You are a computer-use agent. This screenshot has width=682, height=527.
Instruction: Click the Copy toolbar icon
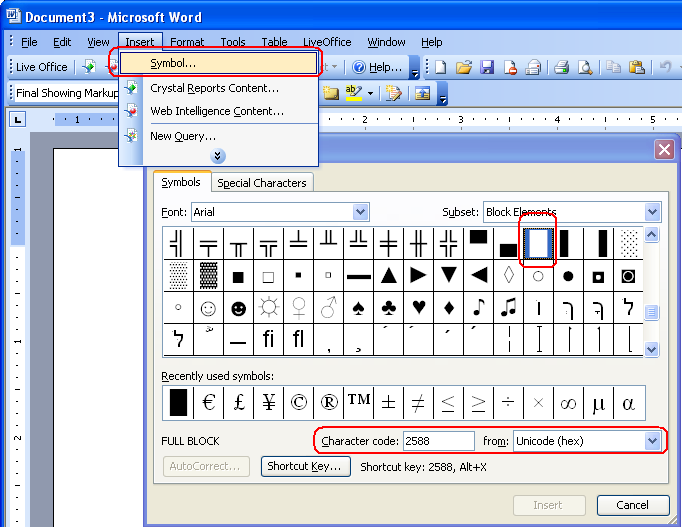[x=613, y=67]
